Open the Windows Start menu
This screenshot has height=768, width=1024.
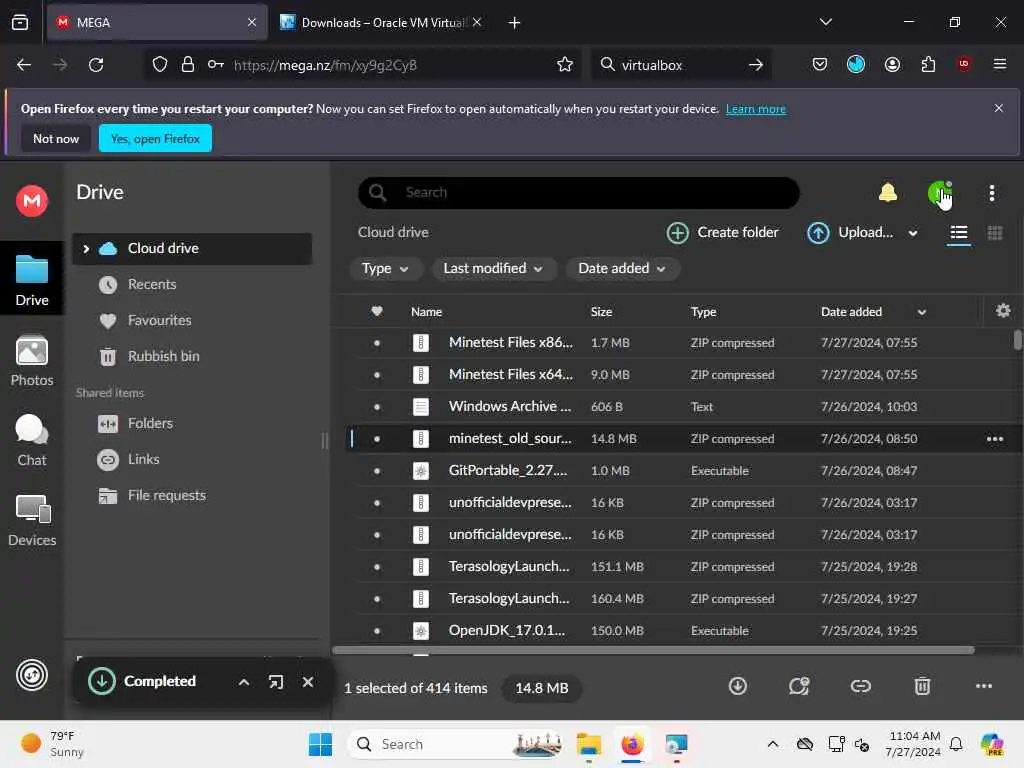point(320,744)
